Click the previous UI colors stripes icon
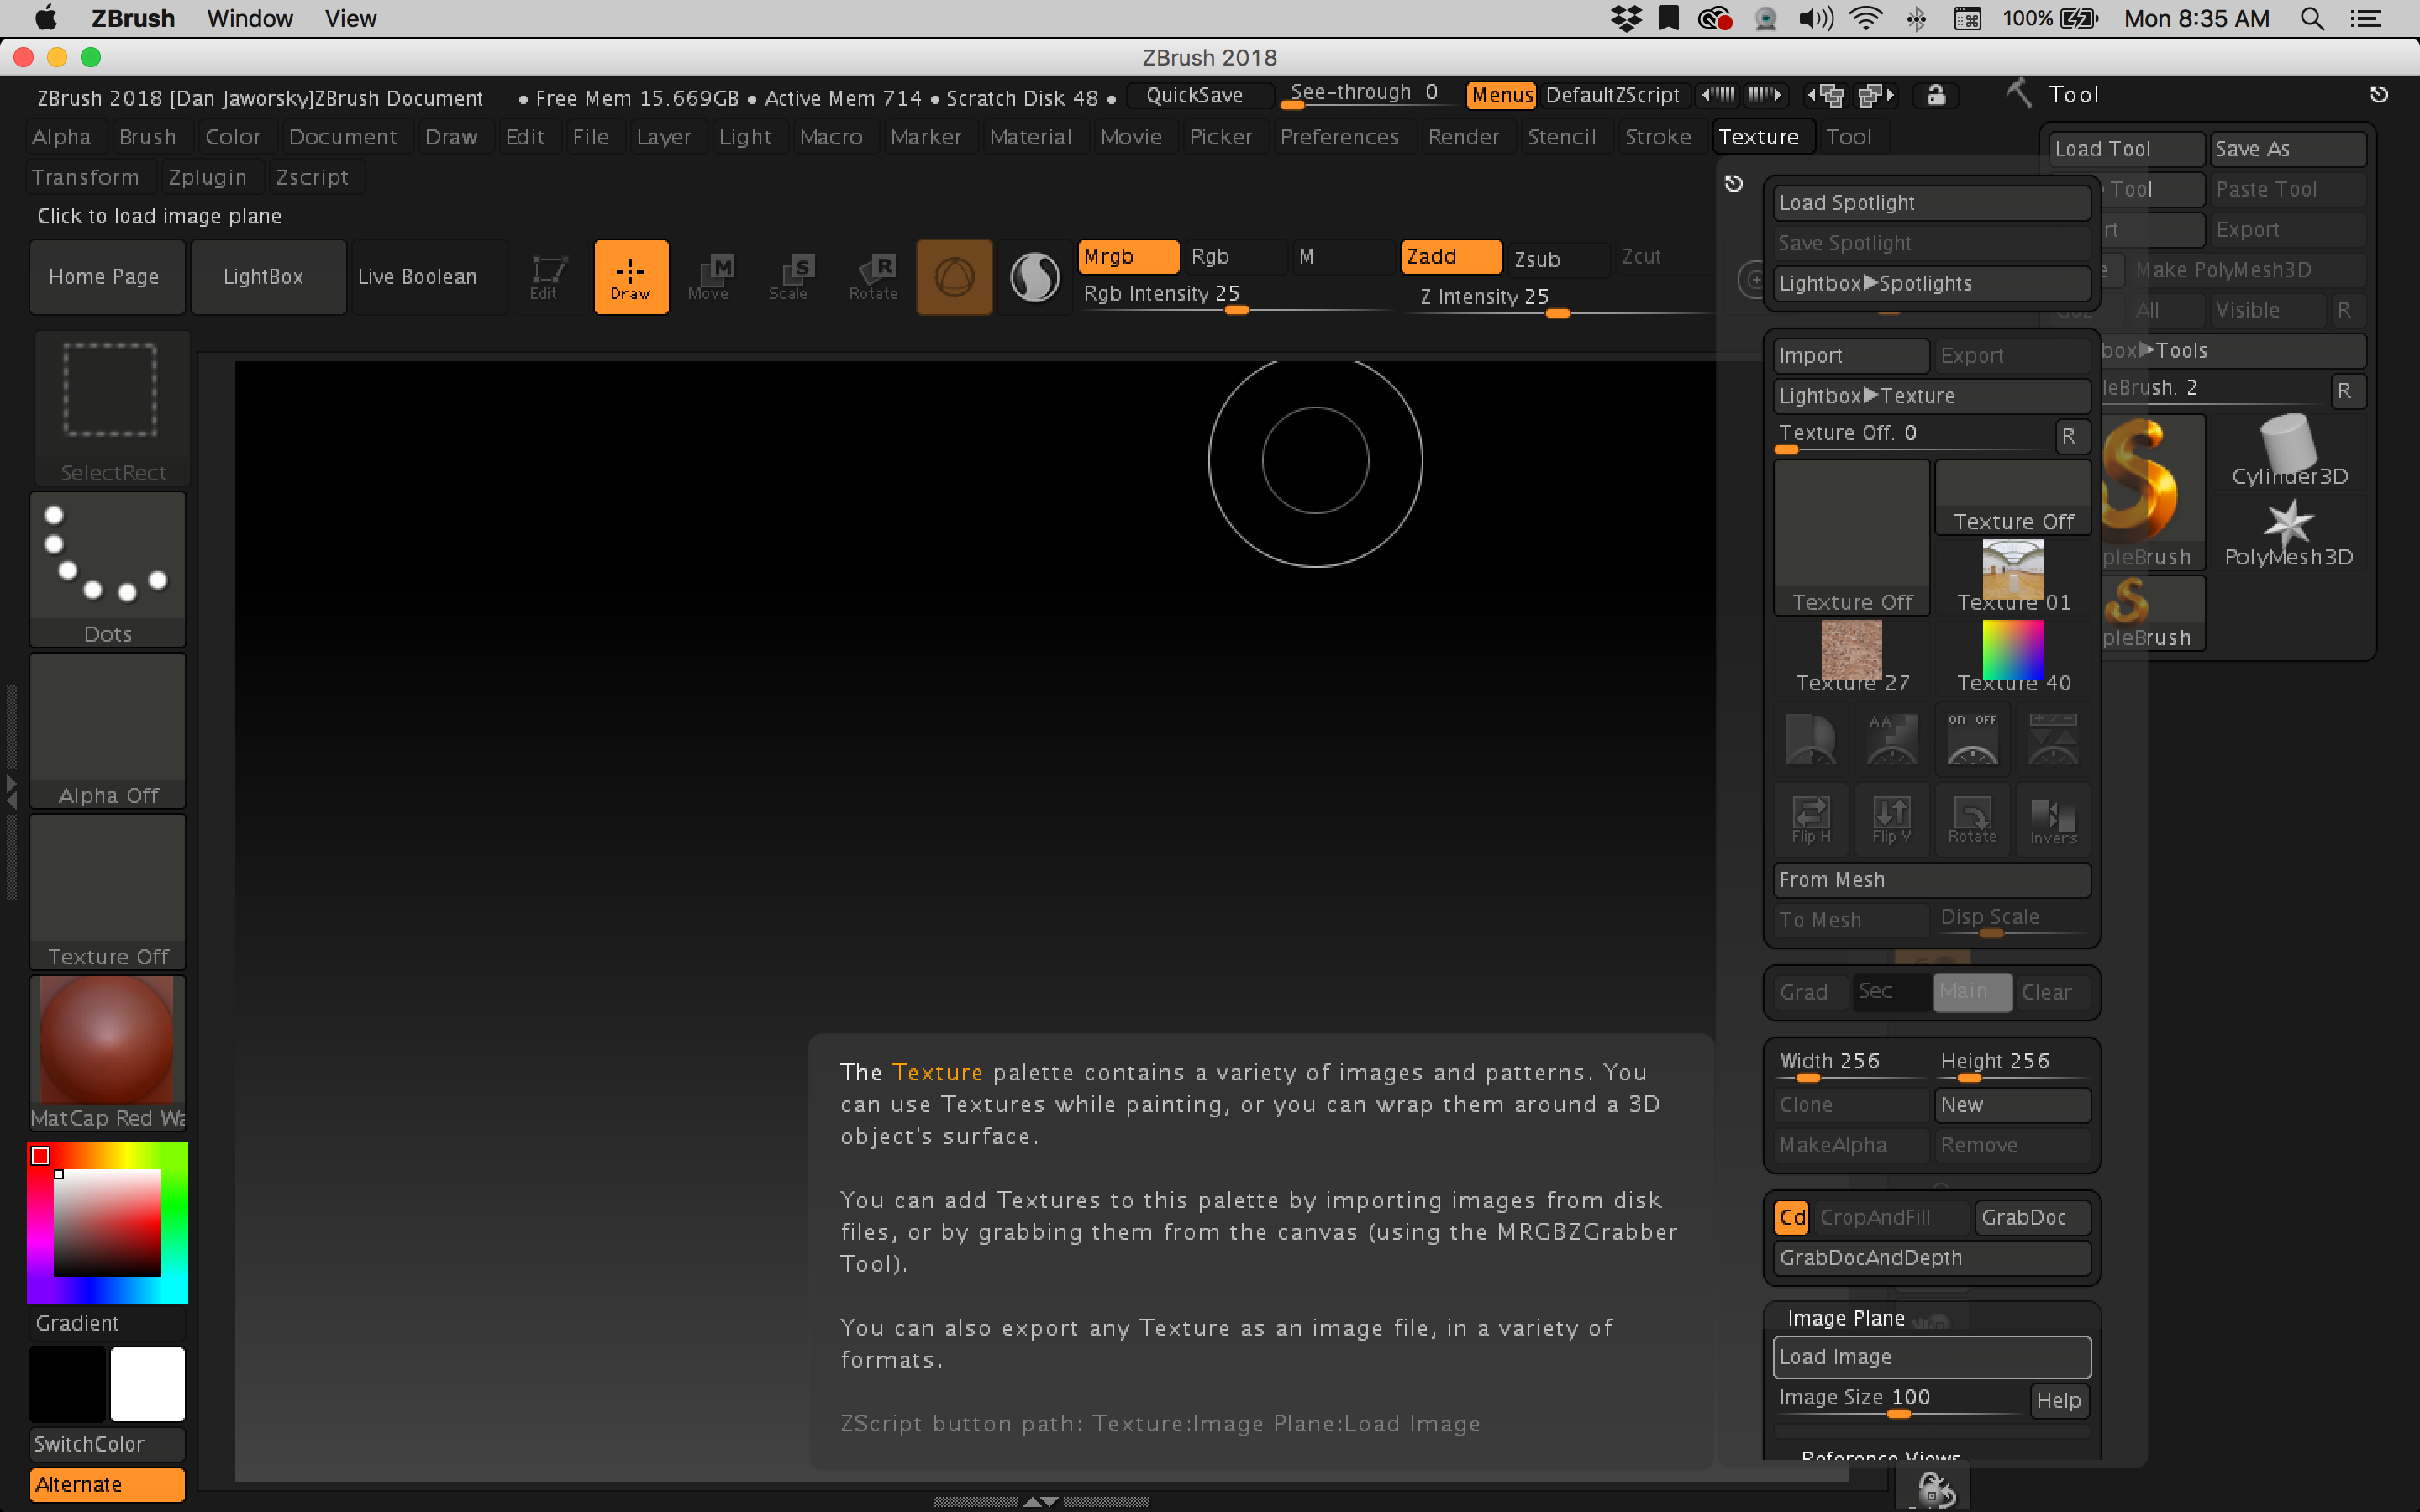Image resolution: width=2420 pixels, height=1512 pixels. point(1718,95)
